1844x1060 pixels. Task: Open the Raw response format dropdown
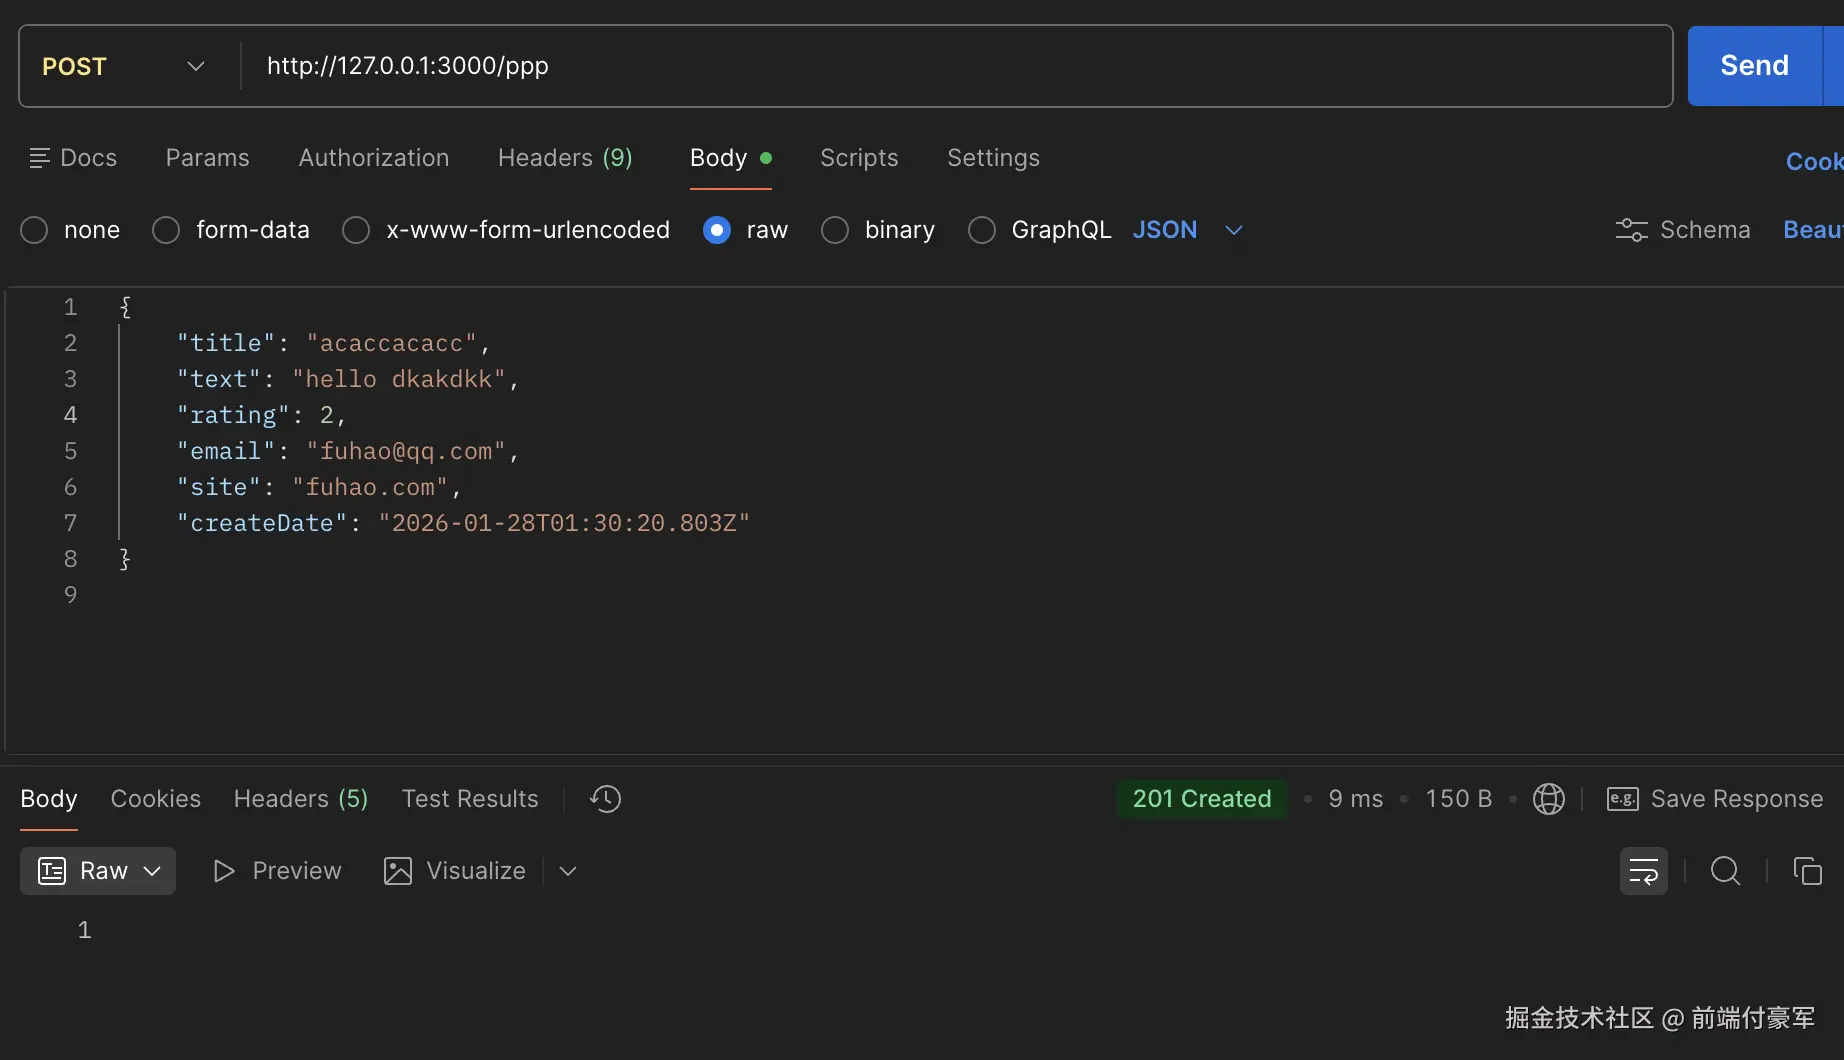click(x=98, y=871)
